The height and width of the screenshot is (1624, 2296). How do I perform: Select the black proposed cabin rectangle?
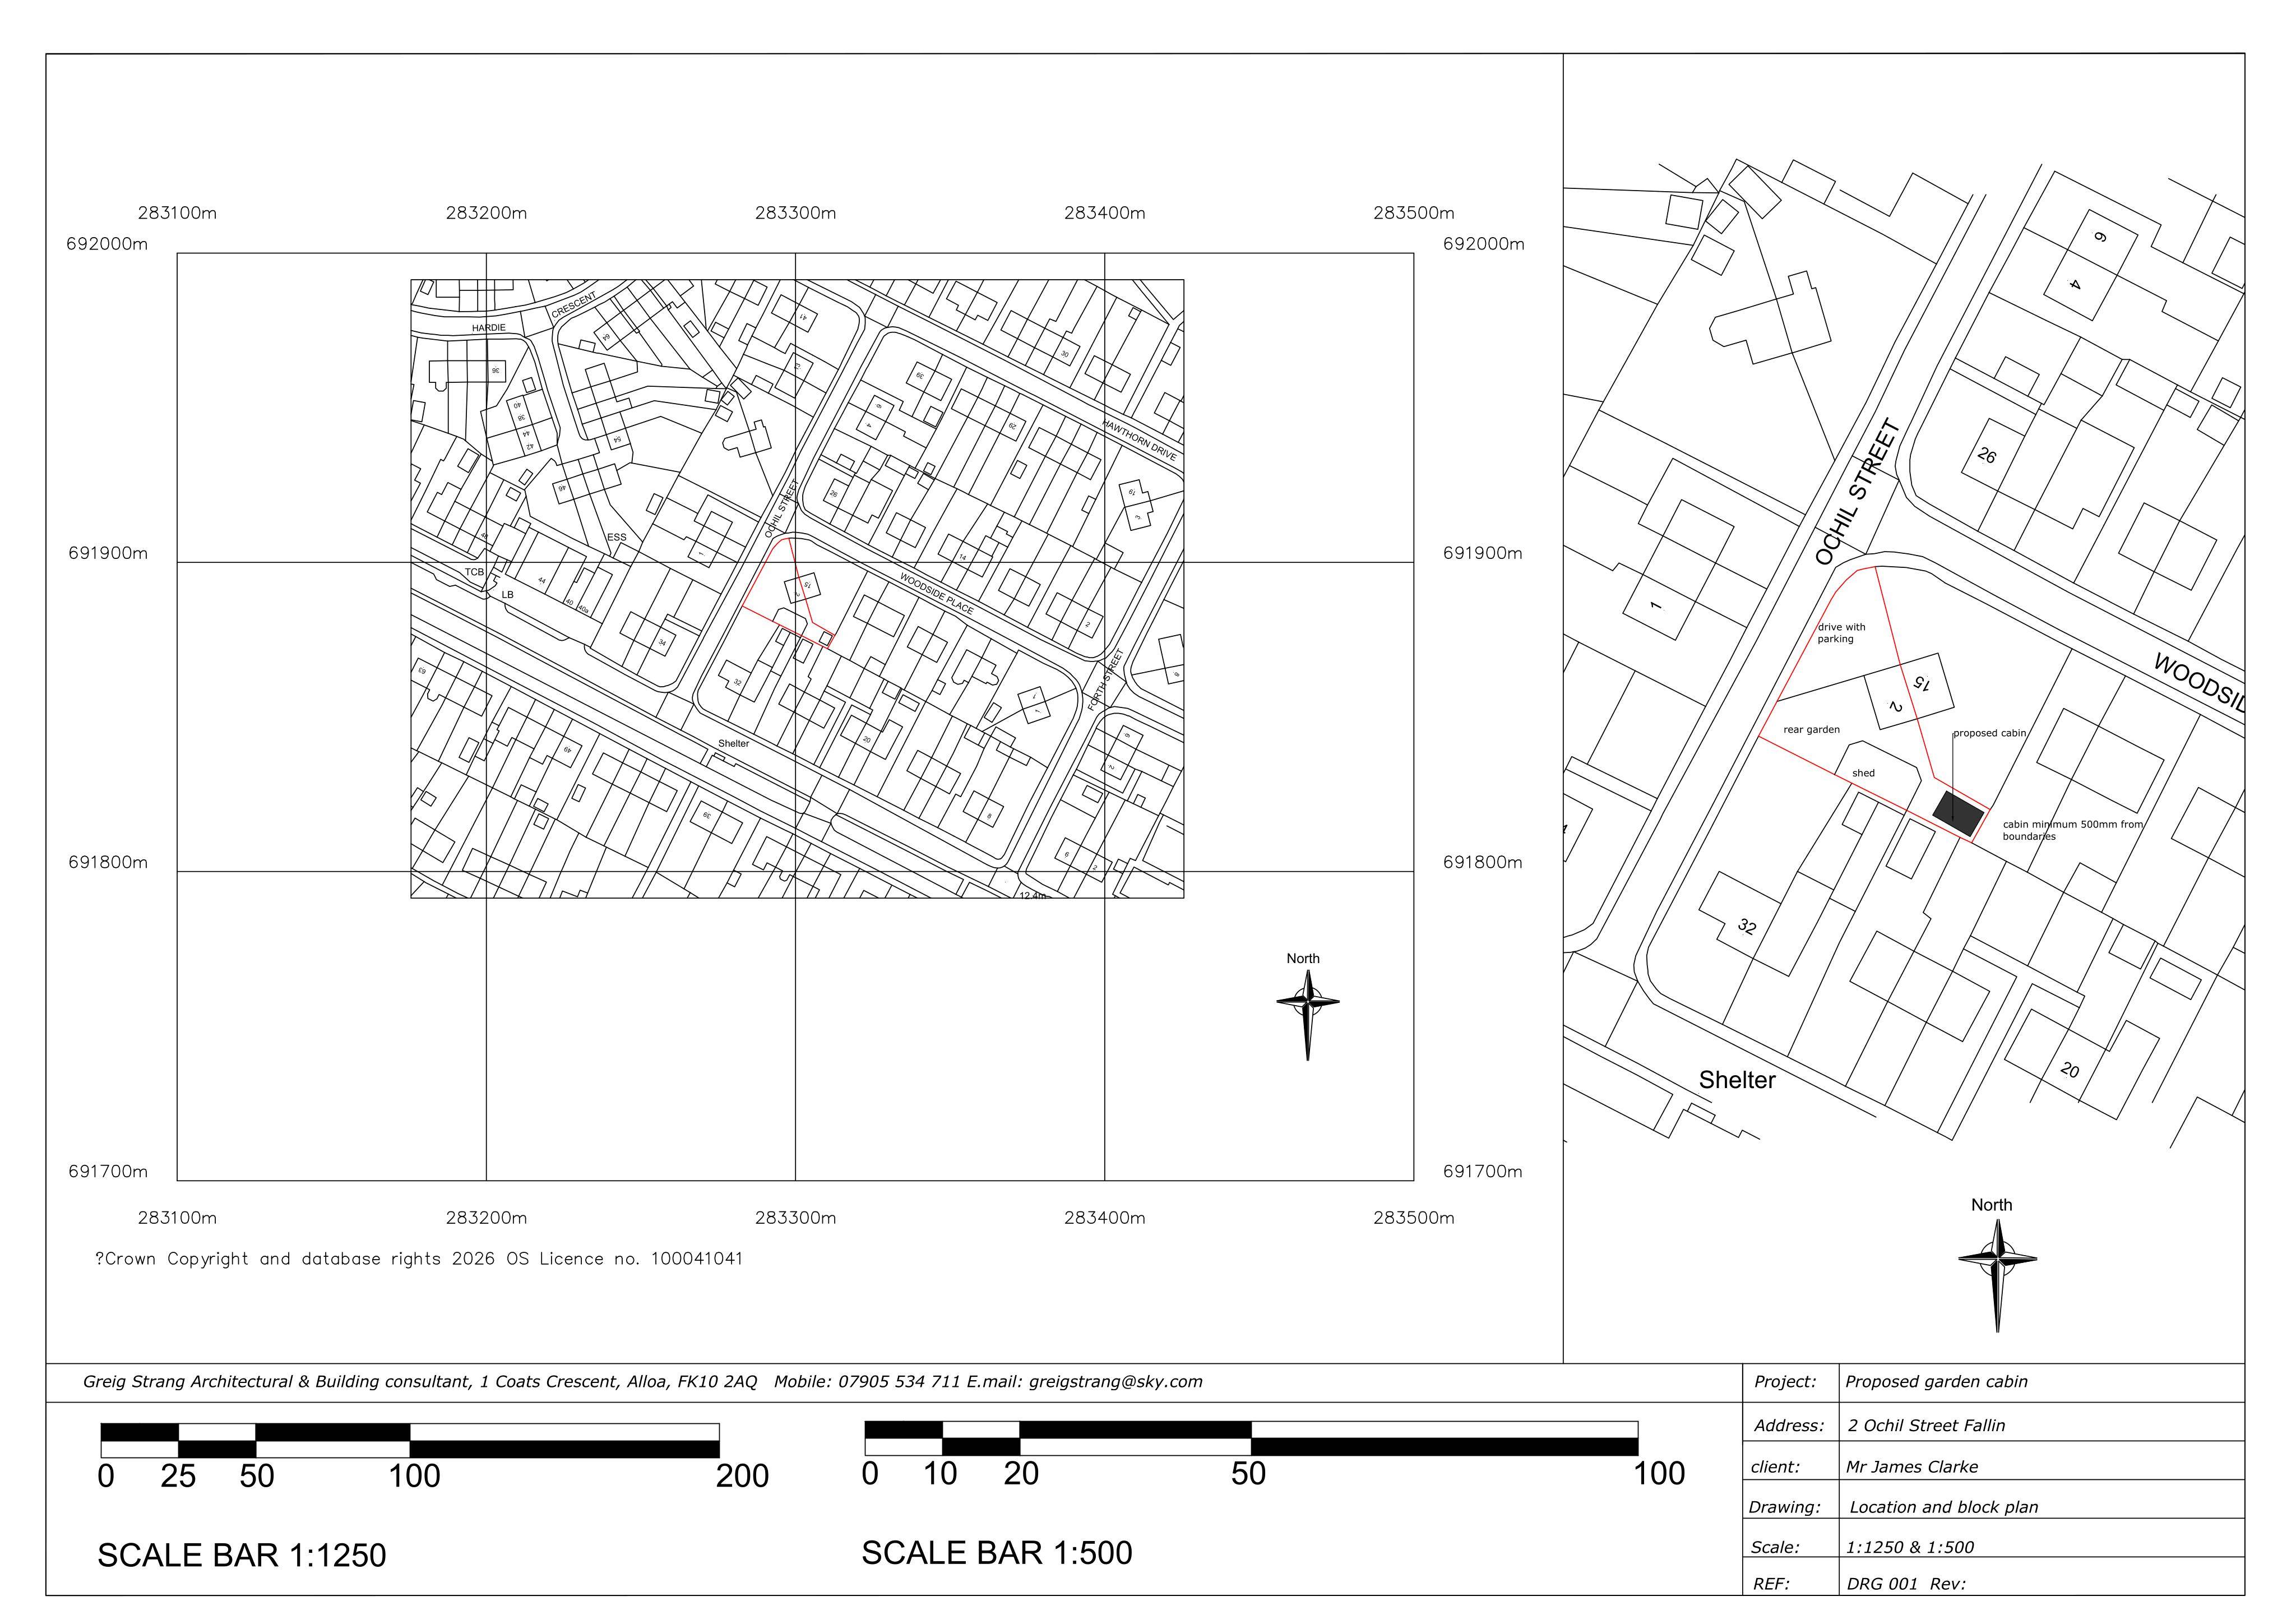pyautogui.click(x=1958, y=813)
